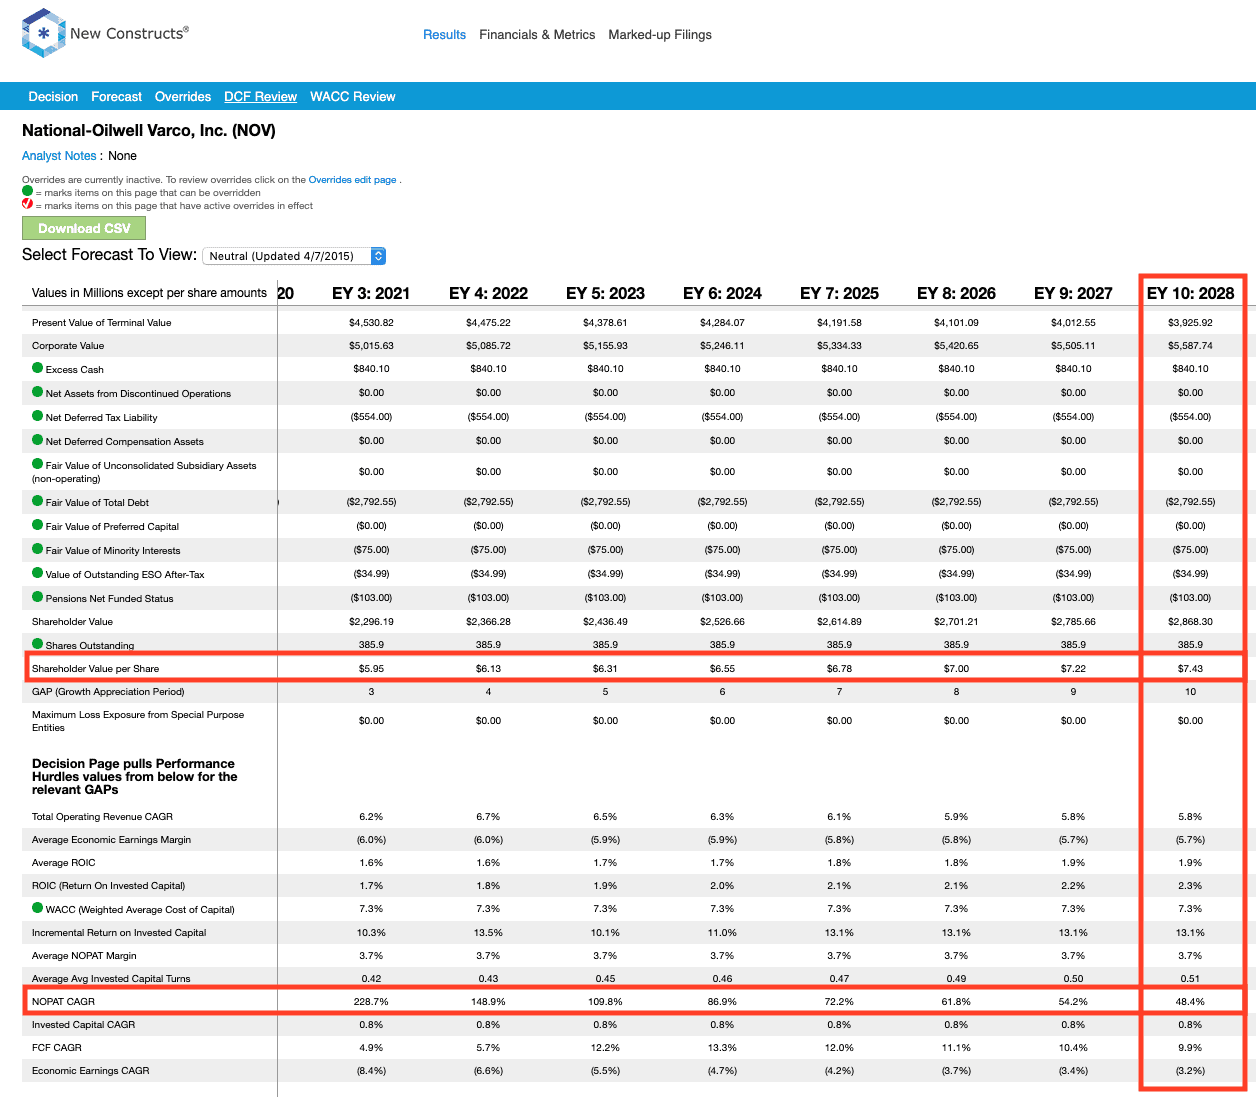Click the Present Value of Terminal Value label
Viewport: 1256px width, 1097px height.
click(101, 322)
